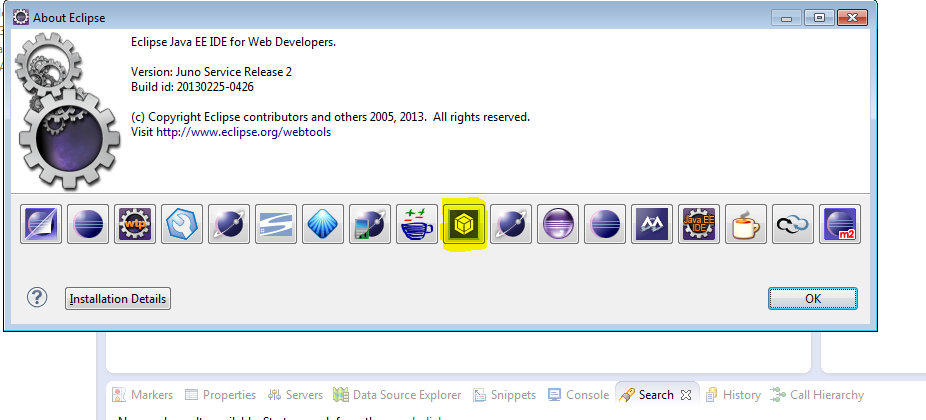The height and width of the screenshot is (420, 926).
Task: Close the Search tab with its X
Action: 686,395
